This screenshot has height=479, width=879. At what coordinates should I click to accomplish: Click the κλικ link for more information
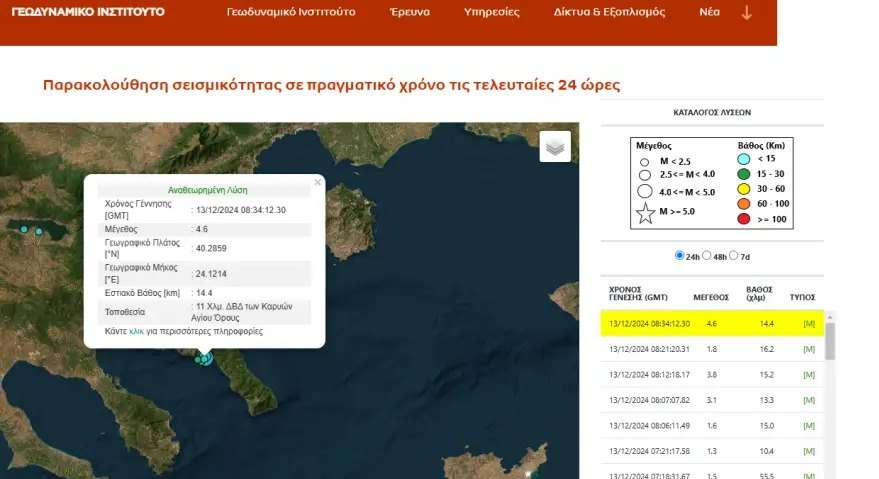tap(137, 331)
